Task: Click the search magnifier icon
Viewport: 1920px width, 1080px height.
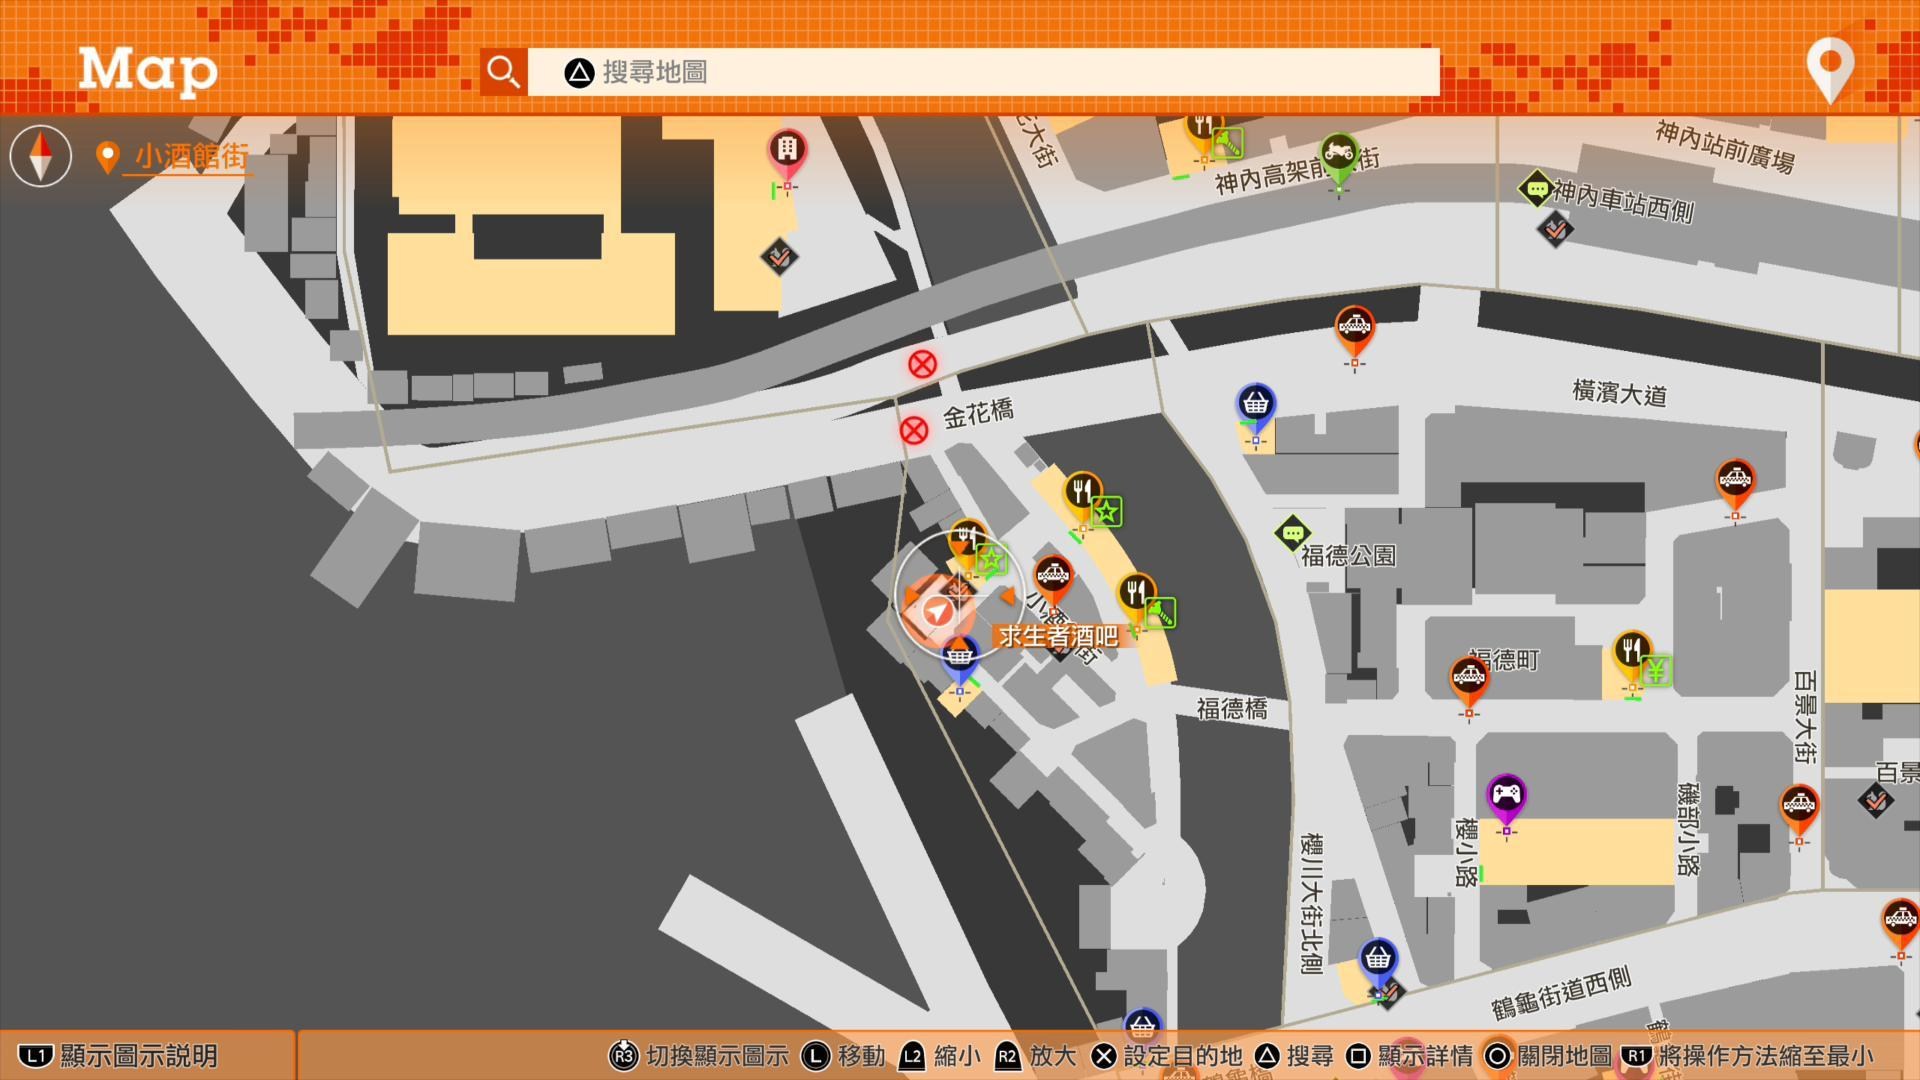Action: pyautogui.click(x=503, y=72)
